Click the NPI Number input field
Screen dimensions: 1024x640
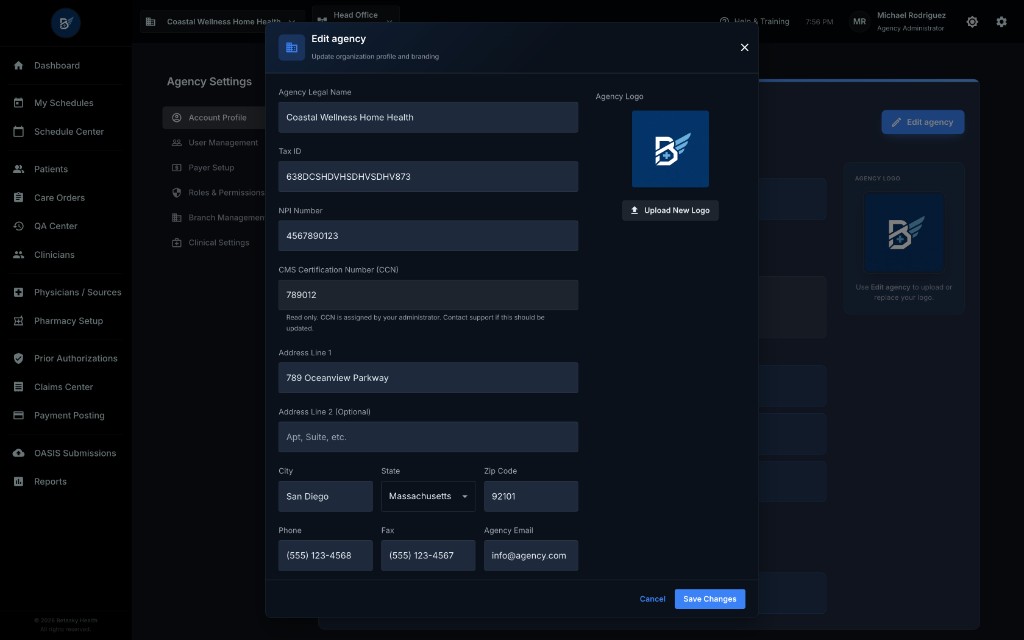tap(428, 236)
